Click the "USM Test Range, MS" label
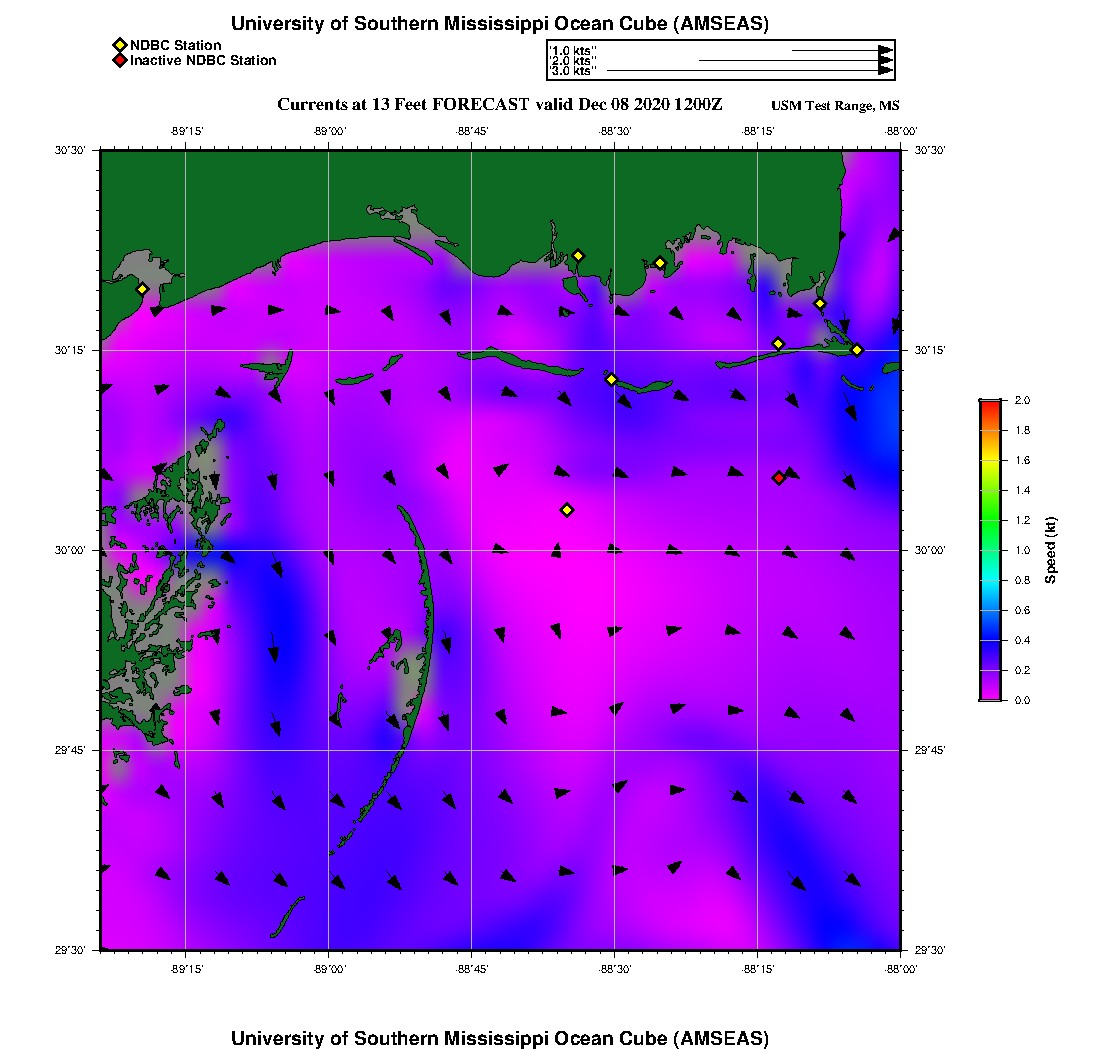The height and width of the screenshot is (1050, 1100). (835, 106)
